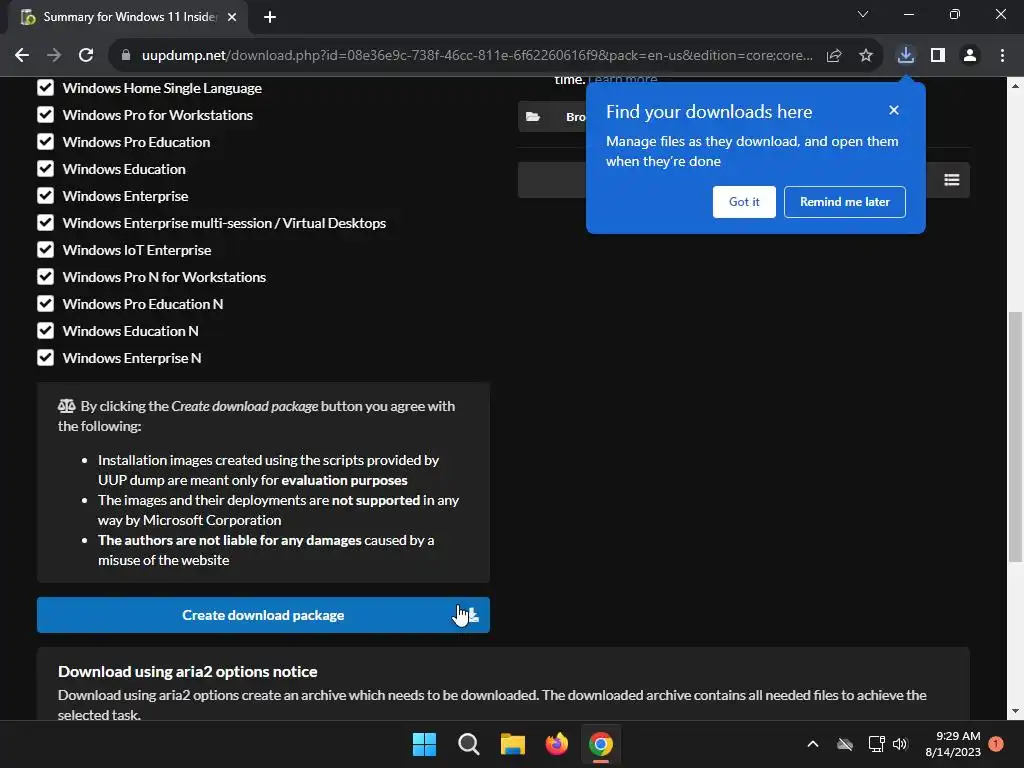Click Remind me later button
Image resolution: width=1024 pixels, height=768 pixels.
coord(844,202)
